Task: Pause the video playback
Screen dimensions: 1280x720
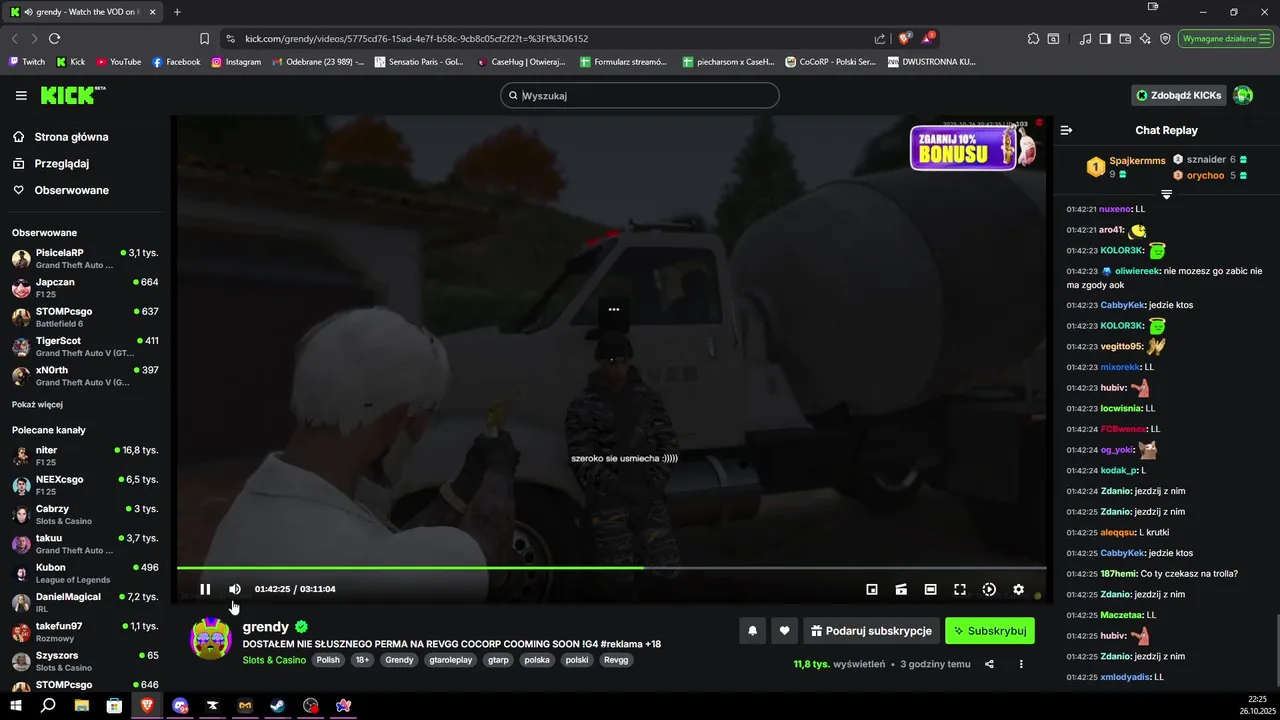Action: click(205, 589)
